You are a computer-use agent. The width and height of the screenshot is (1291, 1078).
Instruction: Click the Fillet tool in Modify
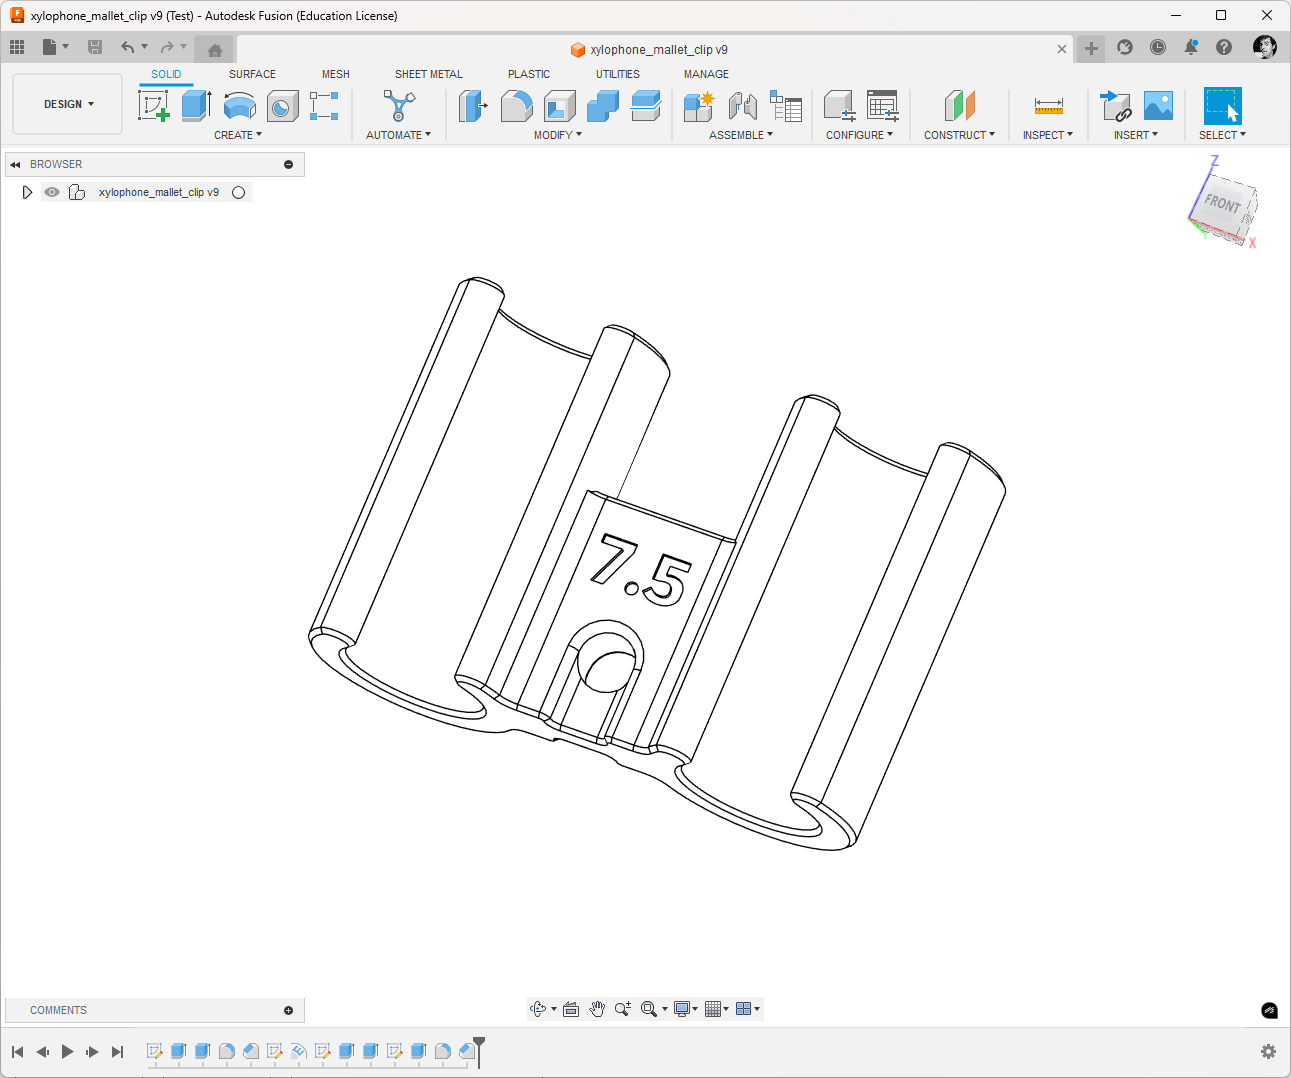(516, 105)
